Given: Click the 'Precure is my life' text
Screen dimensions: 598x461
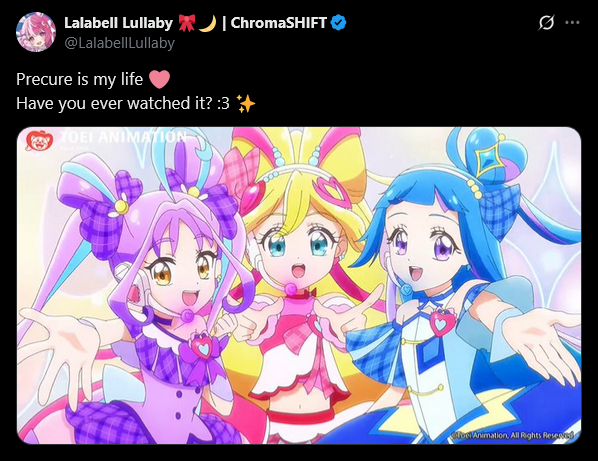Looking at the screenshot, I should click(x=80, y=79).
